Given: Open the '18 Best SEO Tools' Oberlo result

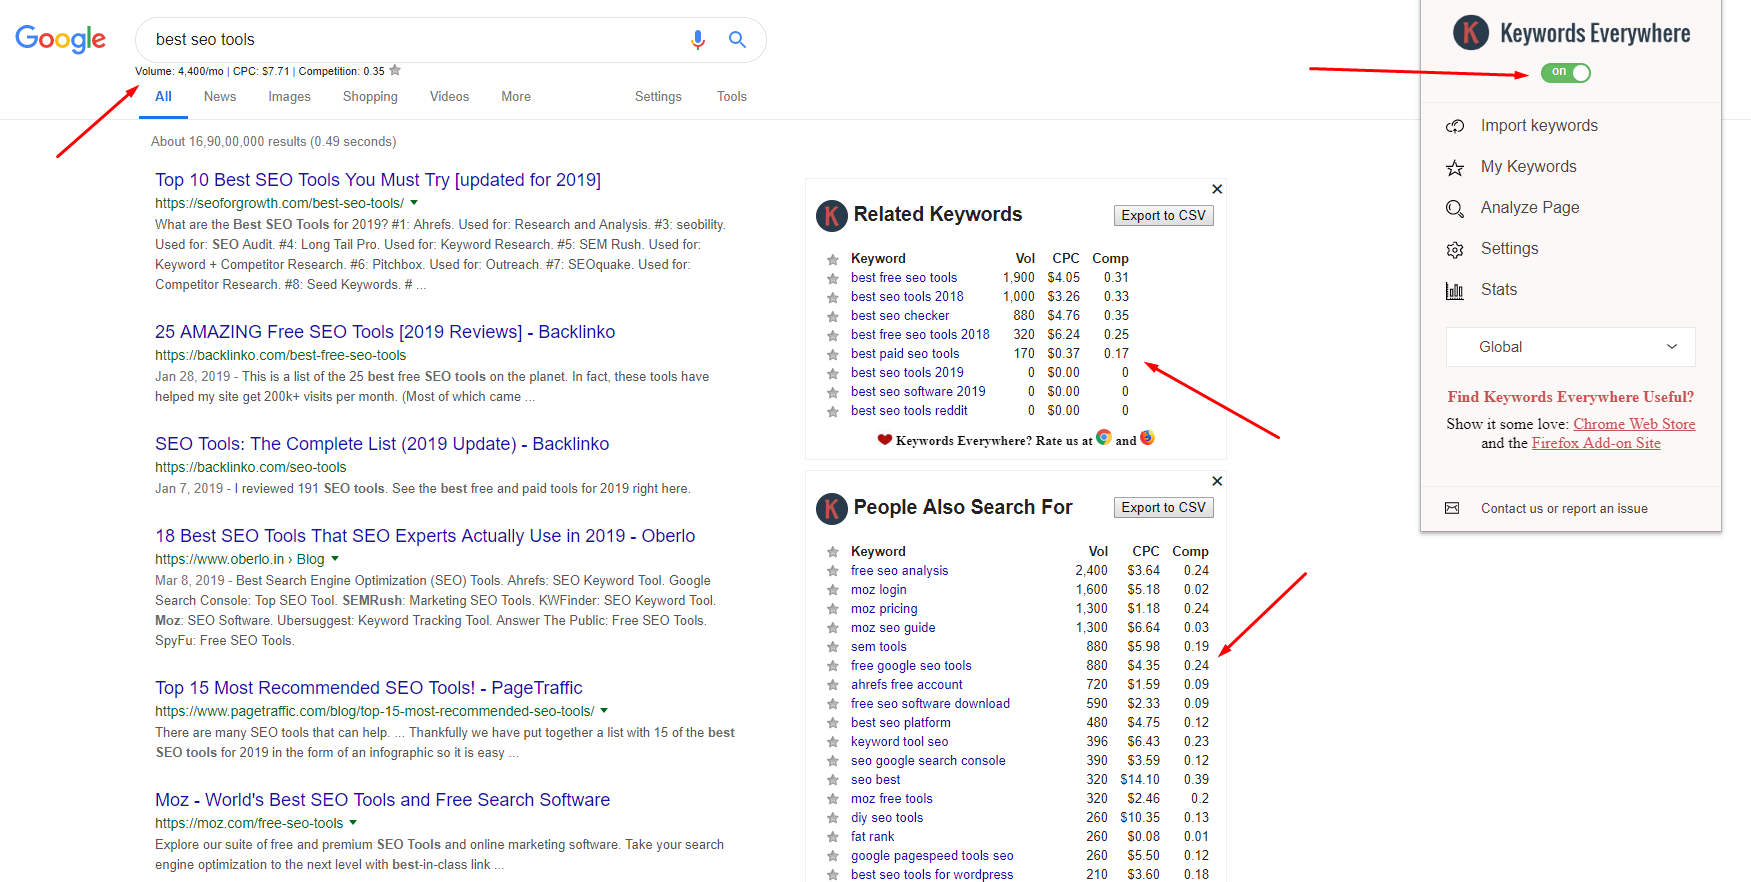Looking at the screenshot, I should pyautogui.click(x=425, y=536).
